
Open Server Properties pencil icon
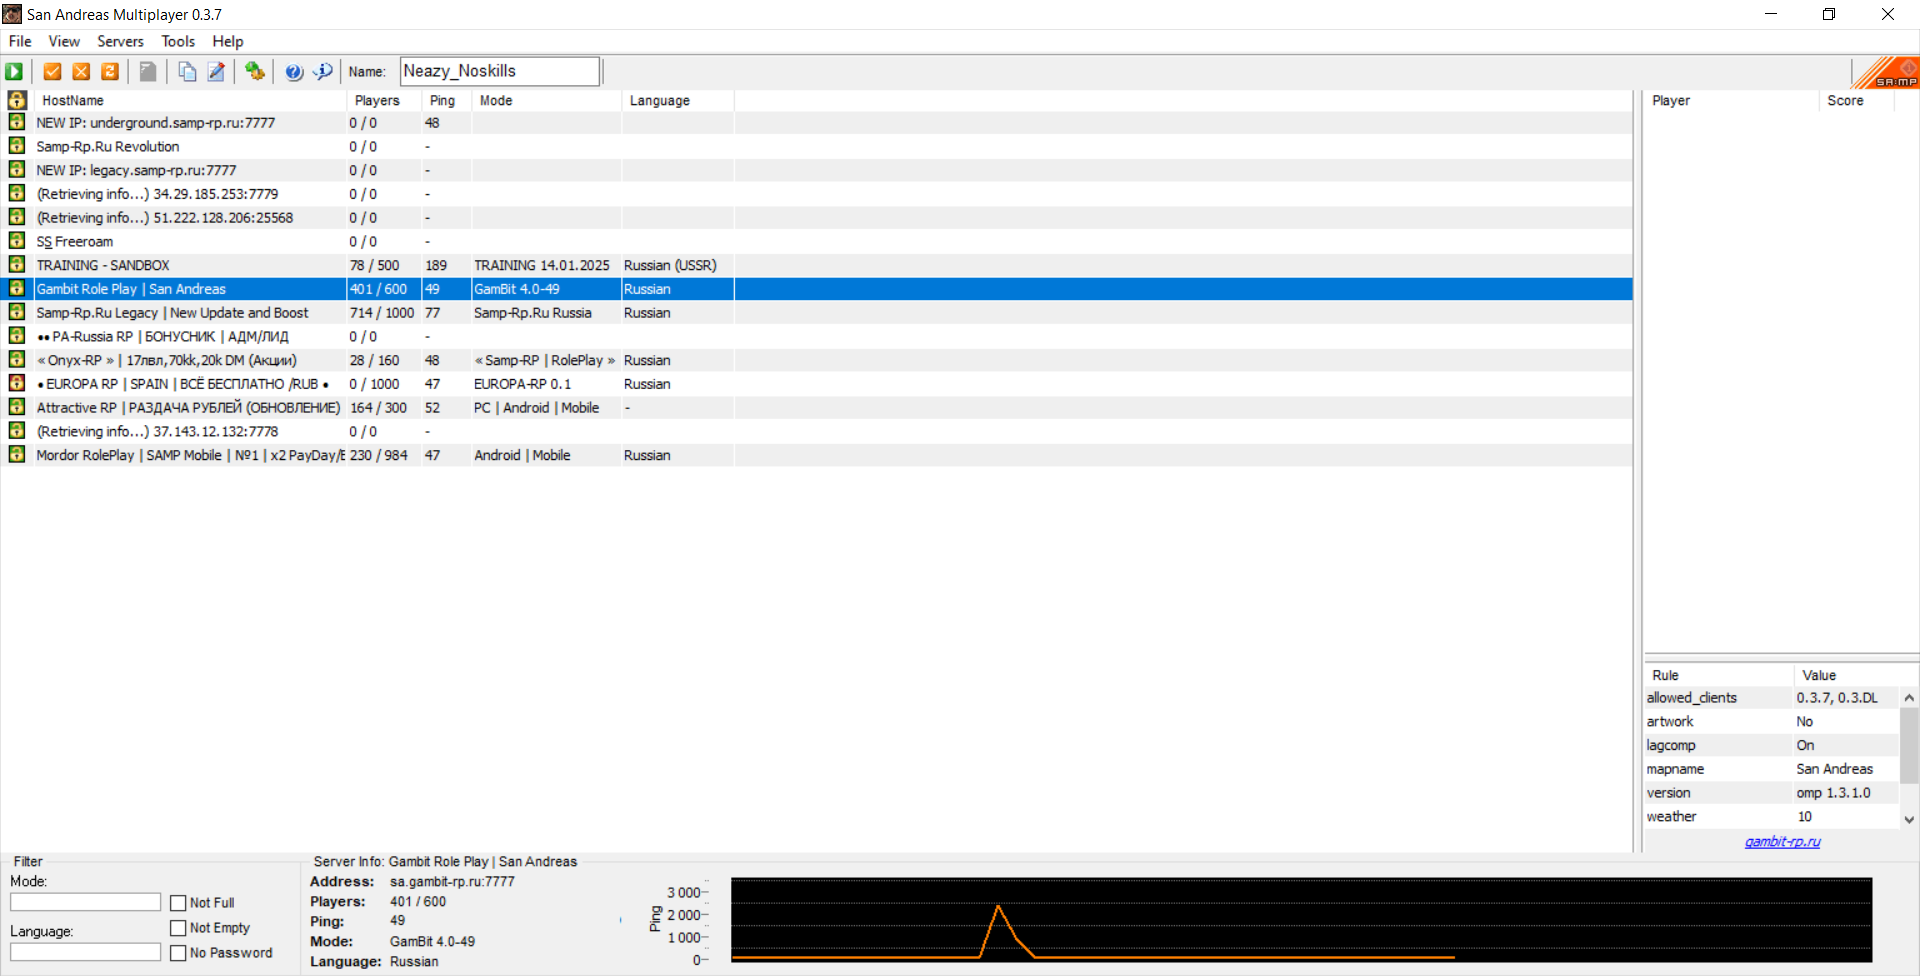[x=216, y=71]
